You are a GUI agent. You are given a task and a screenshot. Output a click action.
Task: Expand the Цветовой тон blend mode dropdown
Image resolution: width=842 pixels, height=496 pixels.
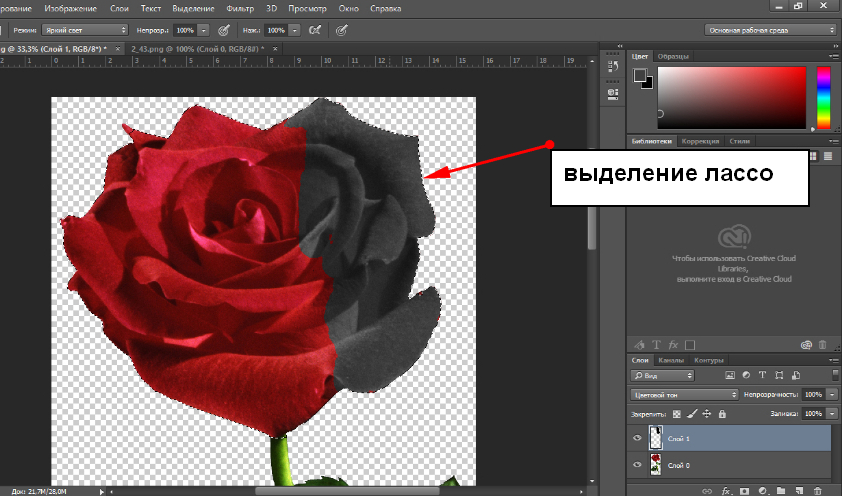click(683, 395)
